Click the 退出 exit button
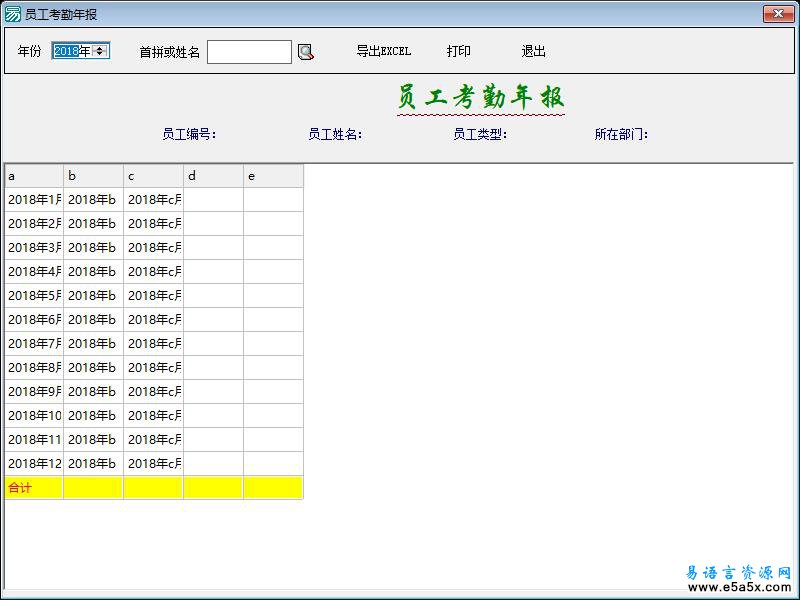 (534, 51)
